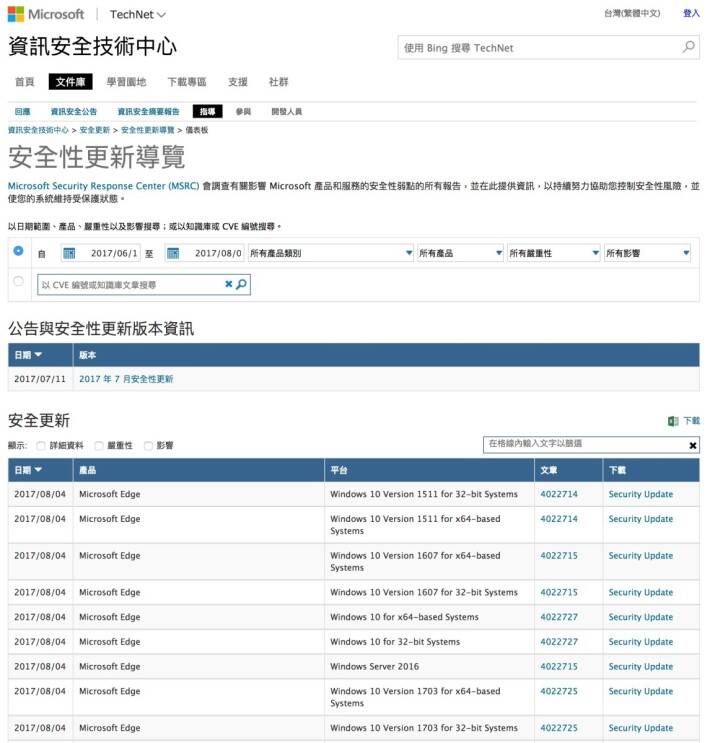Click Security Update for 1511 32-bit Systems

click(640, 494)
